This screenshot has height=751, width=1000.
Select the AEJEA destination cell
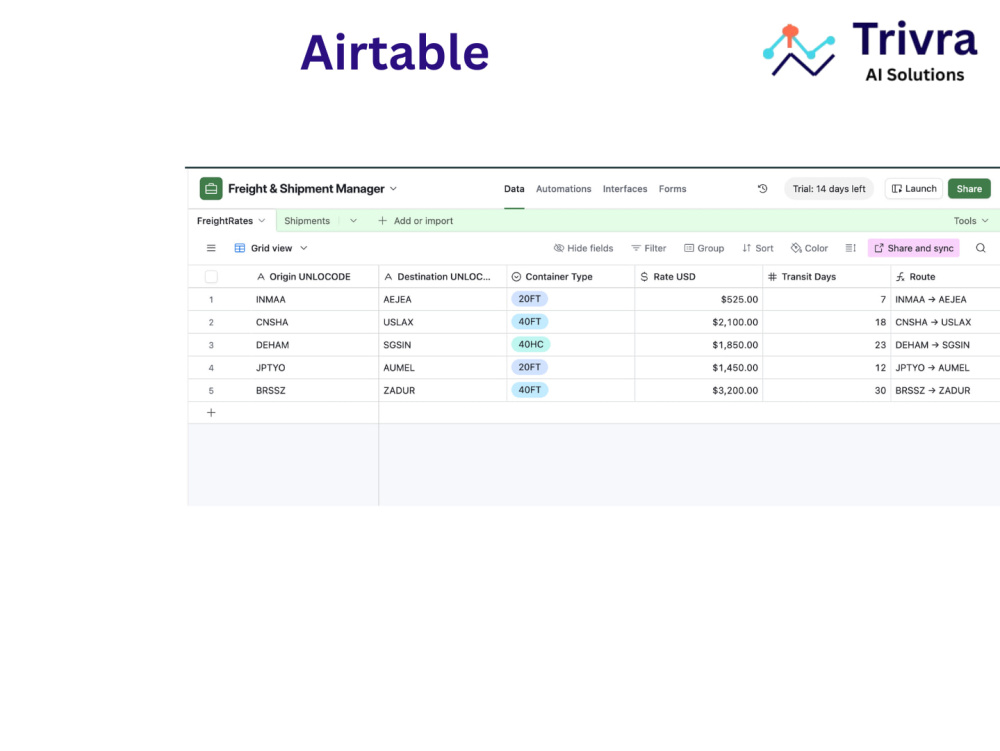(x=443, y=299)
